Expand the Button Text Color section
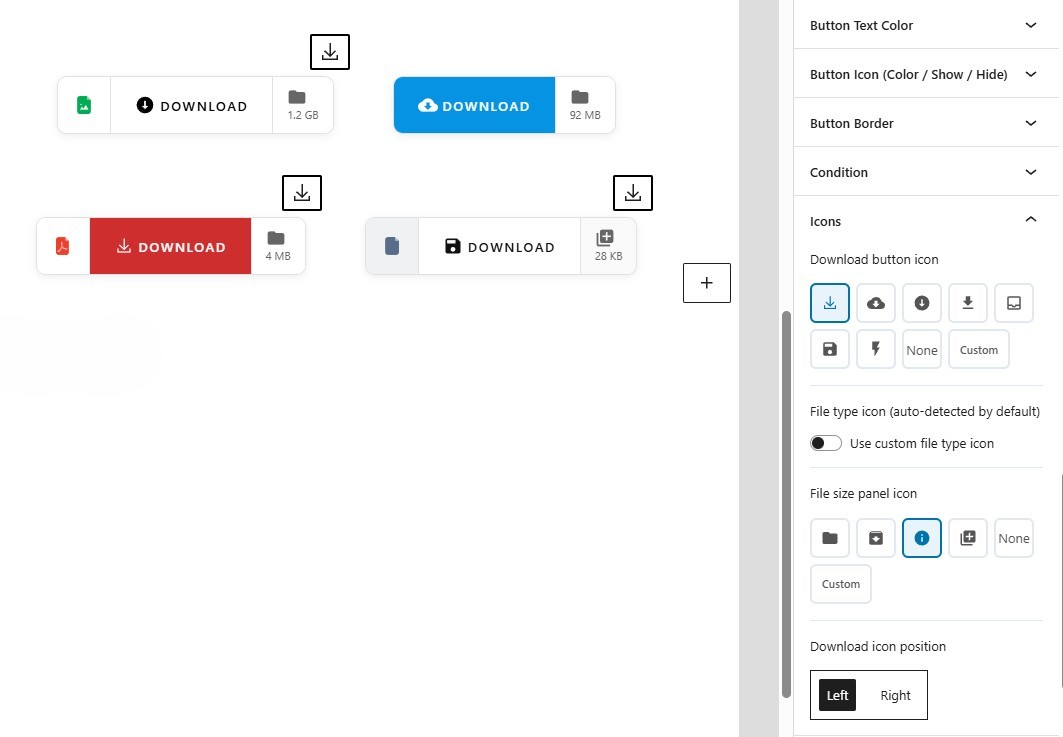The width and height of the screenshot is (1063, 737). coord(925,25)
